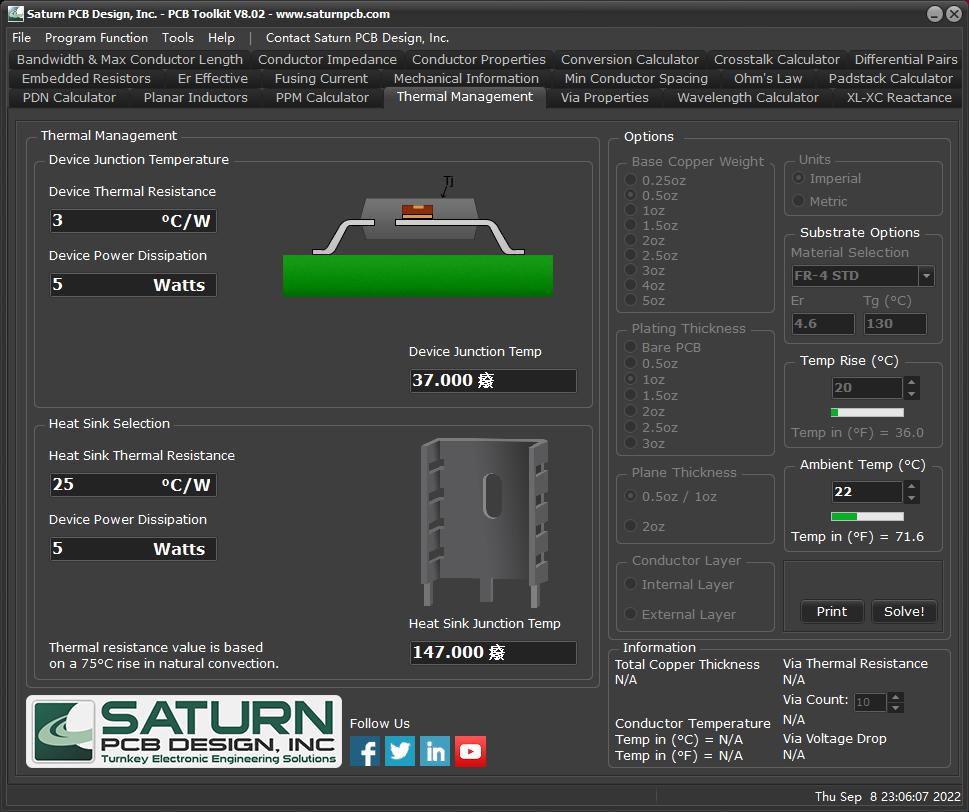This screenshot has width=969, height=812.
Task: Select 3oz plating thickness
Action: [x=630, y=442]
